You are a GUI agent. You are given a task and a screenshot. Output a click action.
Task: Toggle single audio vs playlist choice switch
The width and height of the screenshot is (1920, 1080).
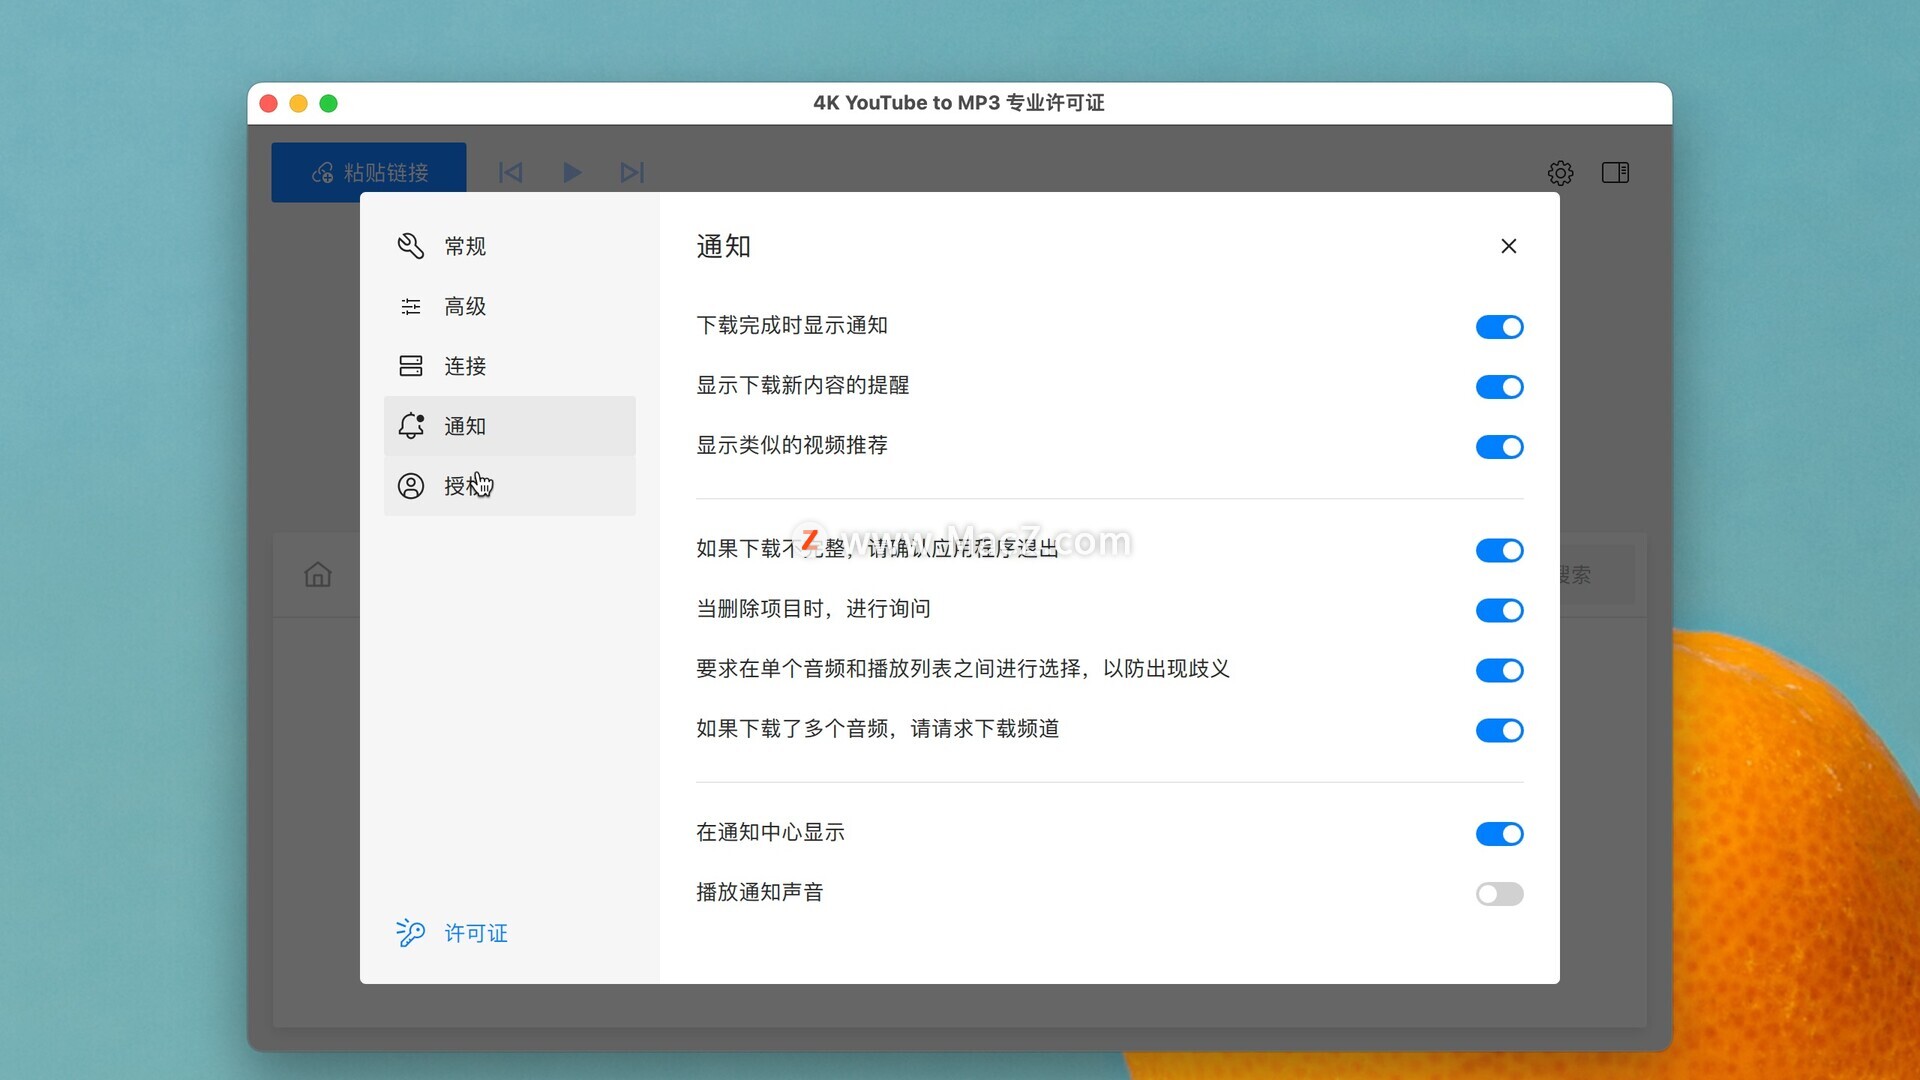[1499, 670]
